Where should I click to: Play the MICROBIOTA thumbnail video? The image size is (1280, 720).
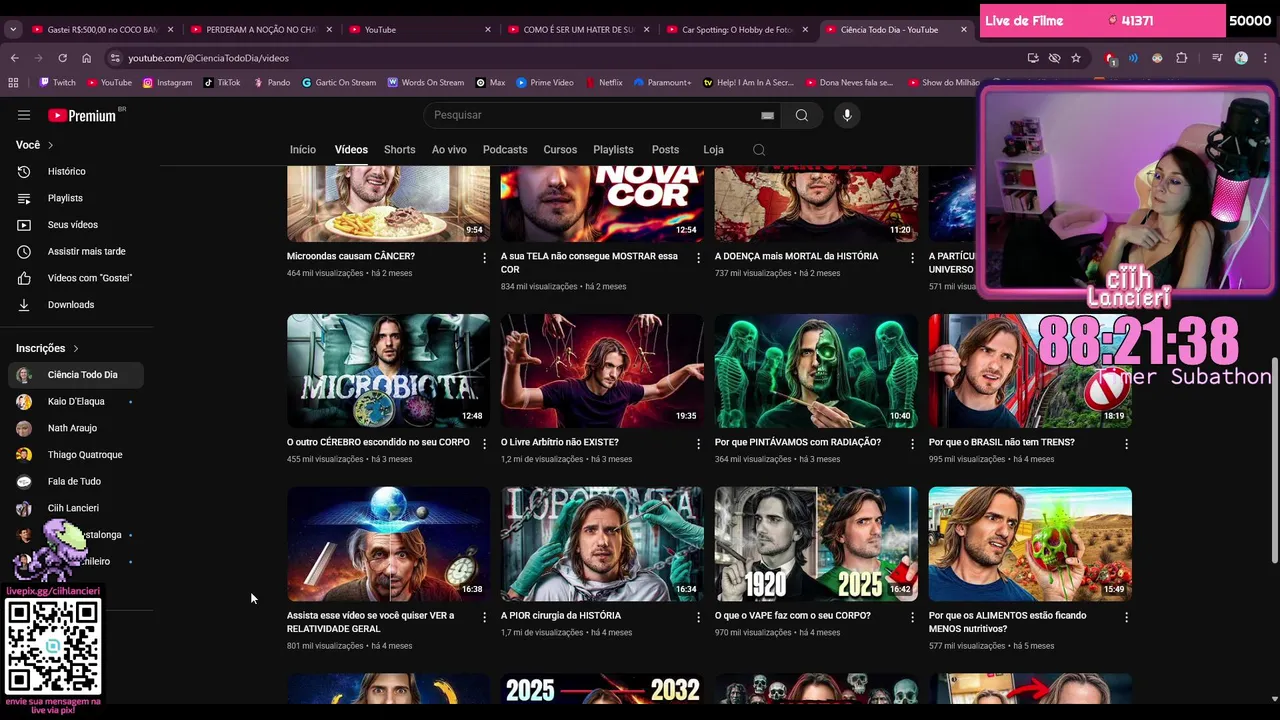tap(388, 371)
